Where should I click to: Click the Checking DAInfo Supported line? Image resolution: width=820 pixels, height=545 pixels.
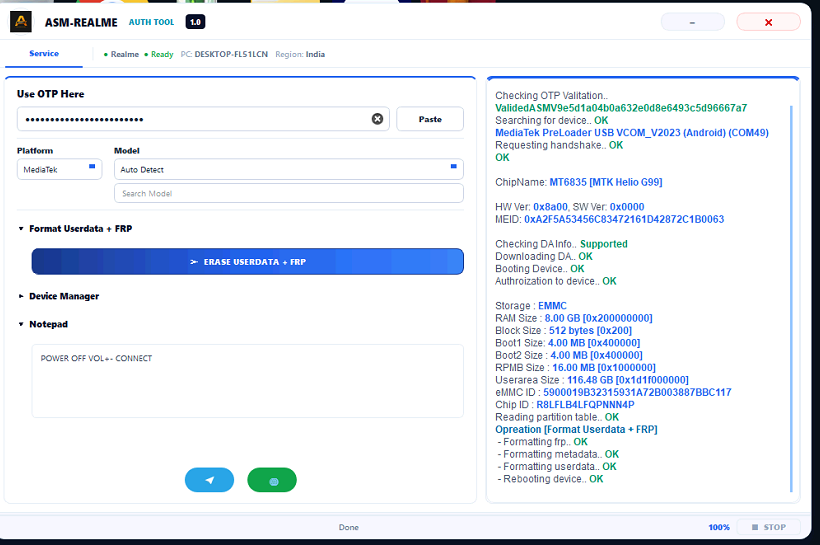pos(561,244)
